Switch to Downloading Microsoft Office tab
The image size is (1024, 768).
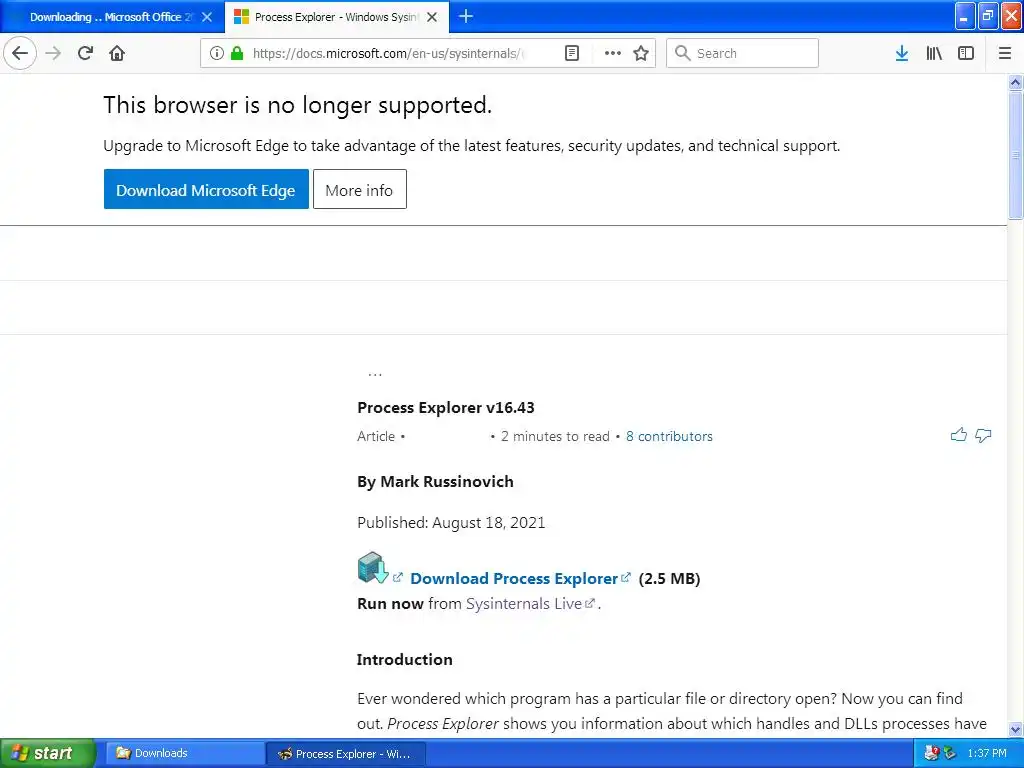tap(112, 17)
